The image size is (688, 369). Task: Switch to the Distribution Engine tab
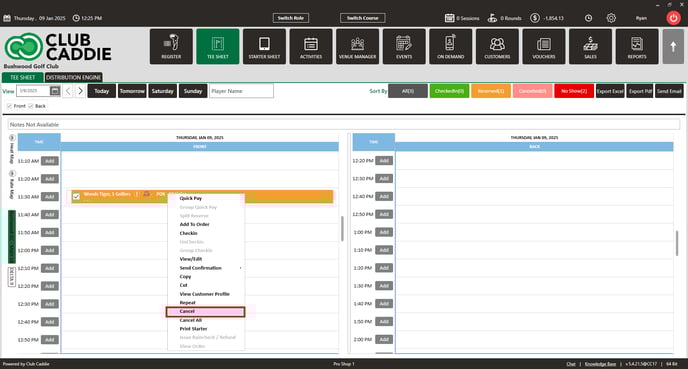pos(73,77)
